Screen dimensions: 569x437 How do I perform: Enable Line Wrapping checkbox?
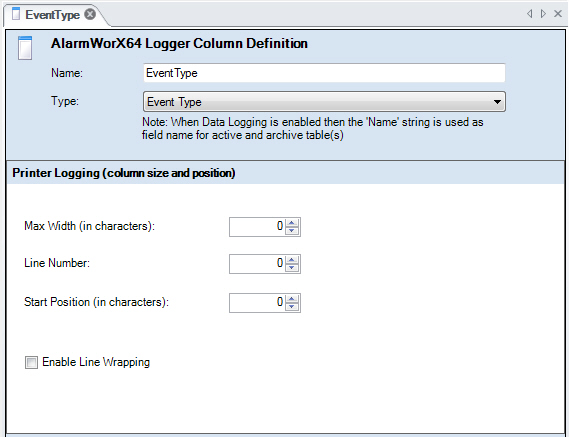tap(31, 362)
